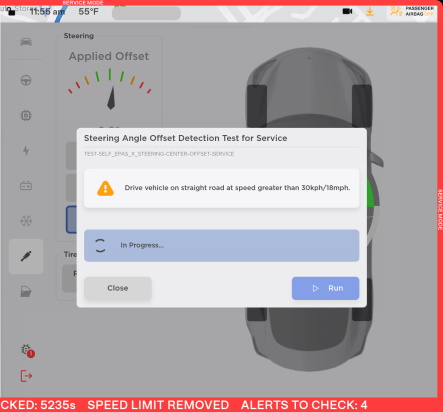Open the chassis suspension sidebar icon
Screen dimensions: 443x412
click(x=26, y=256)
